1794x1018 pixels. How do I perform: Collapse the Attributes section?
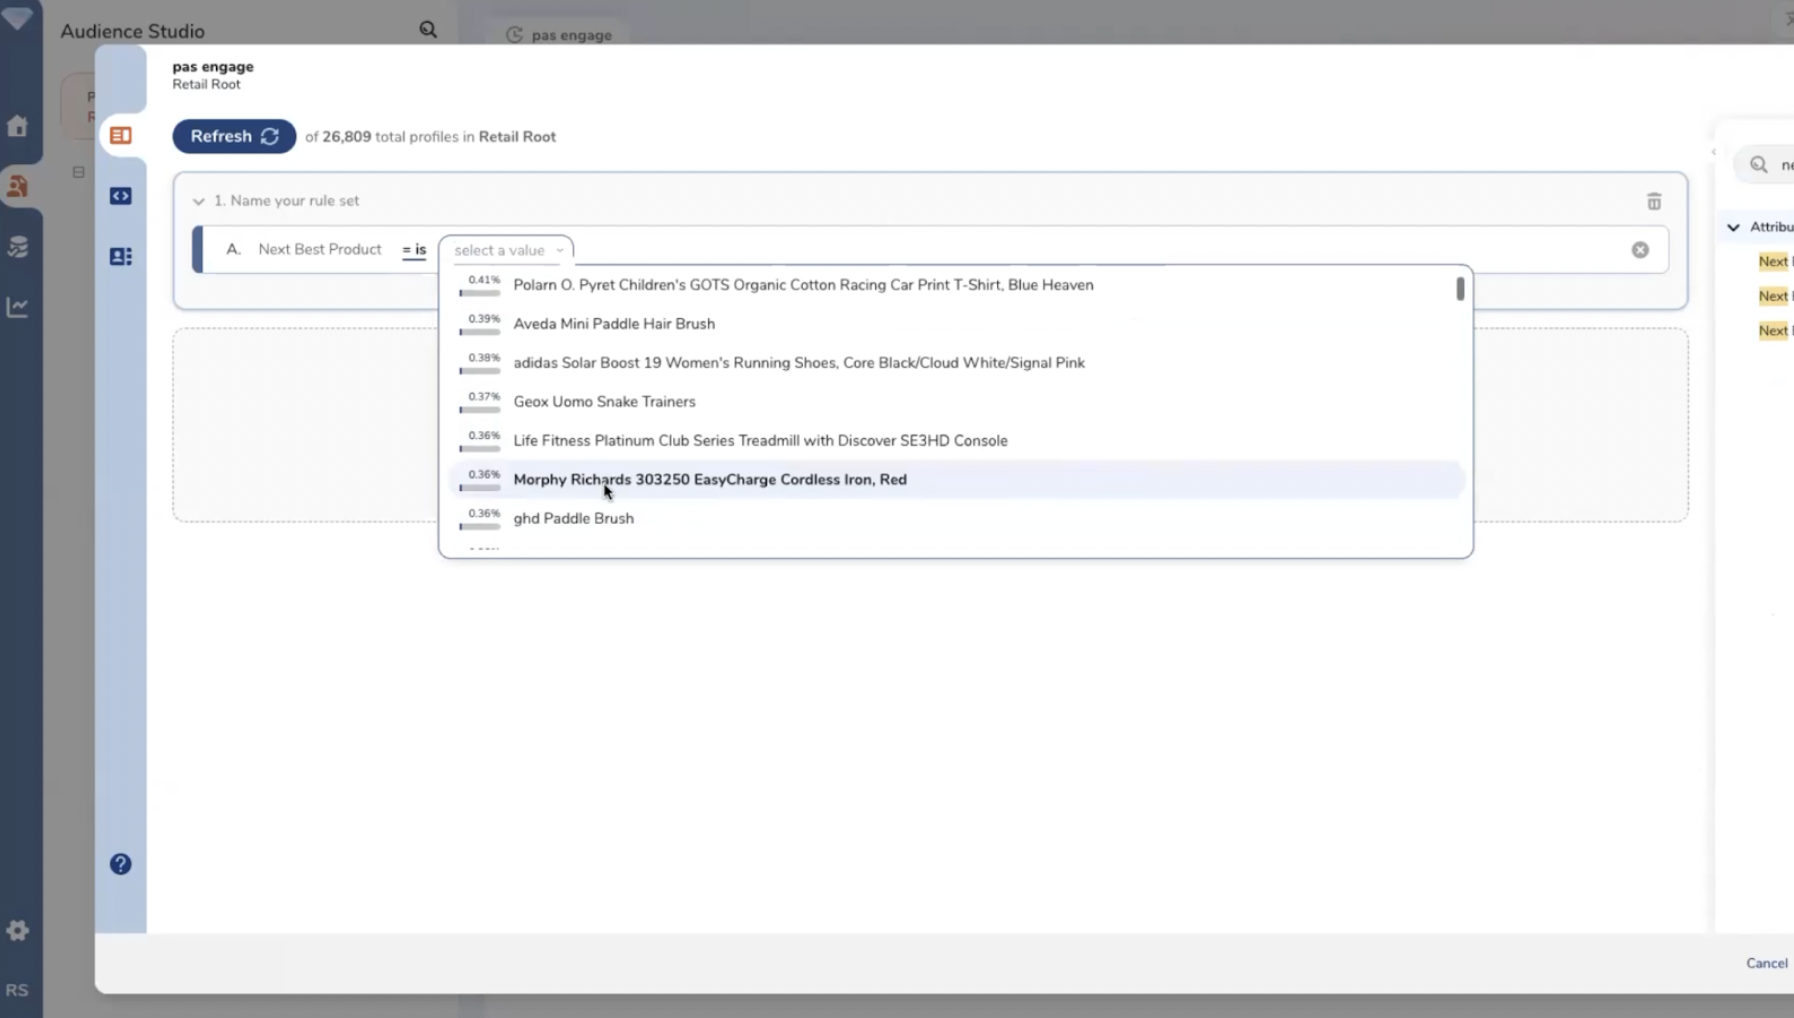[1733, 227]
